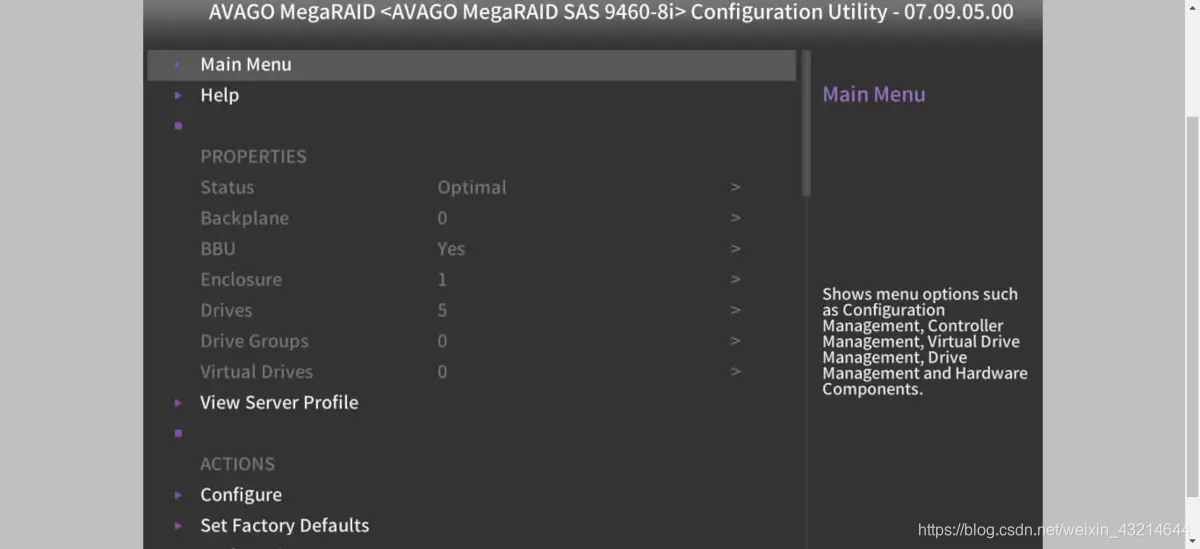This screenshot has width=1200, height=549.
Task: Open the Main Menu entry
Action: 471,64
